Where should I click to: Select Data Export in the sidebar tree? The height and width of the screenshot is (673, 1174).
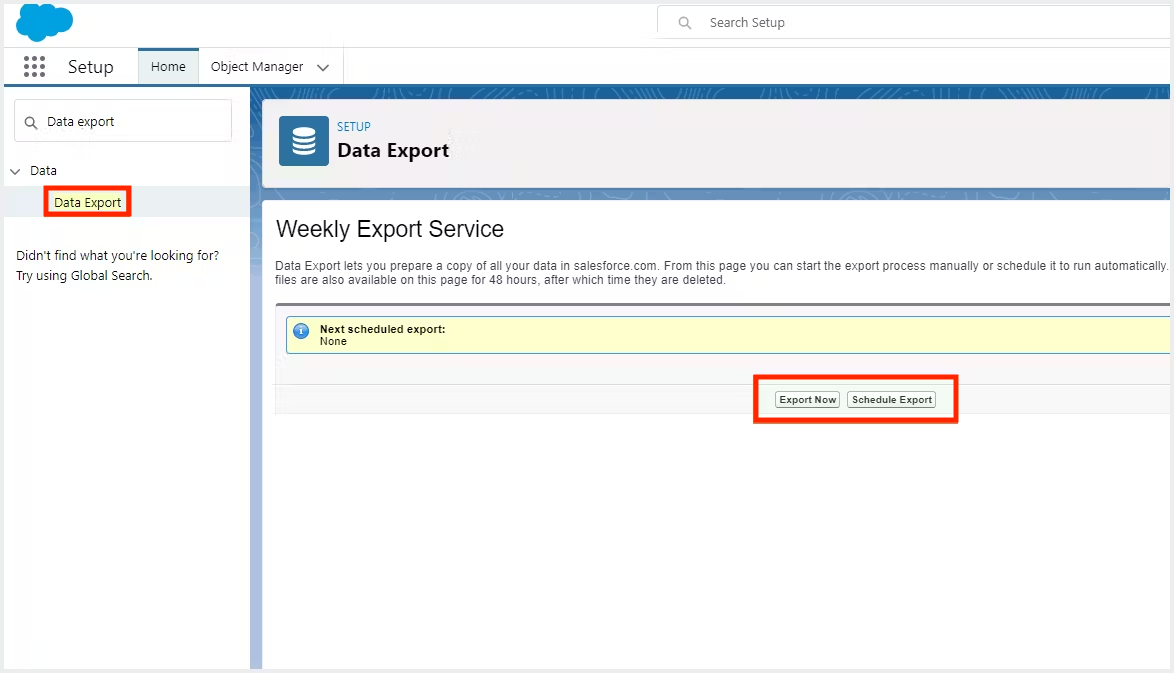coord(88,203)
